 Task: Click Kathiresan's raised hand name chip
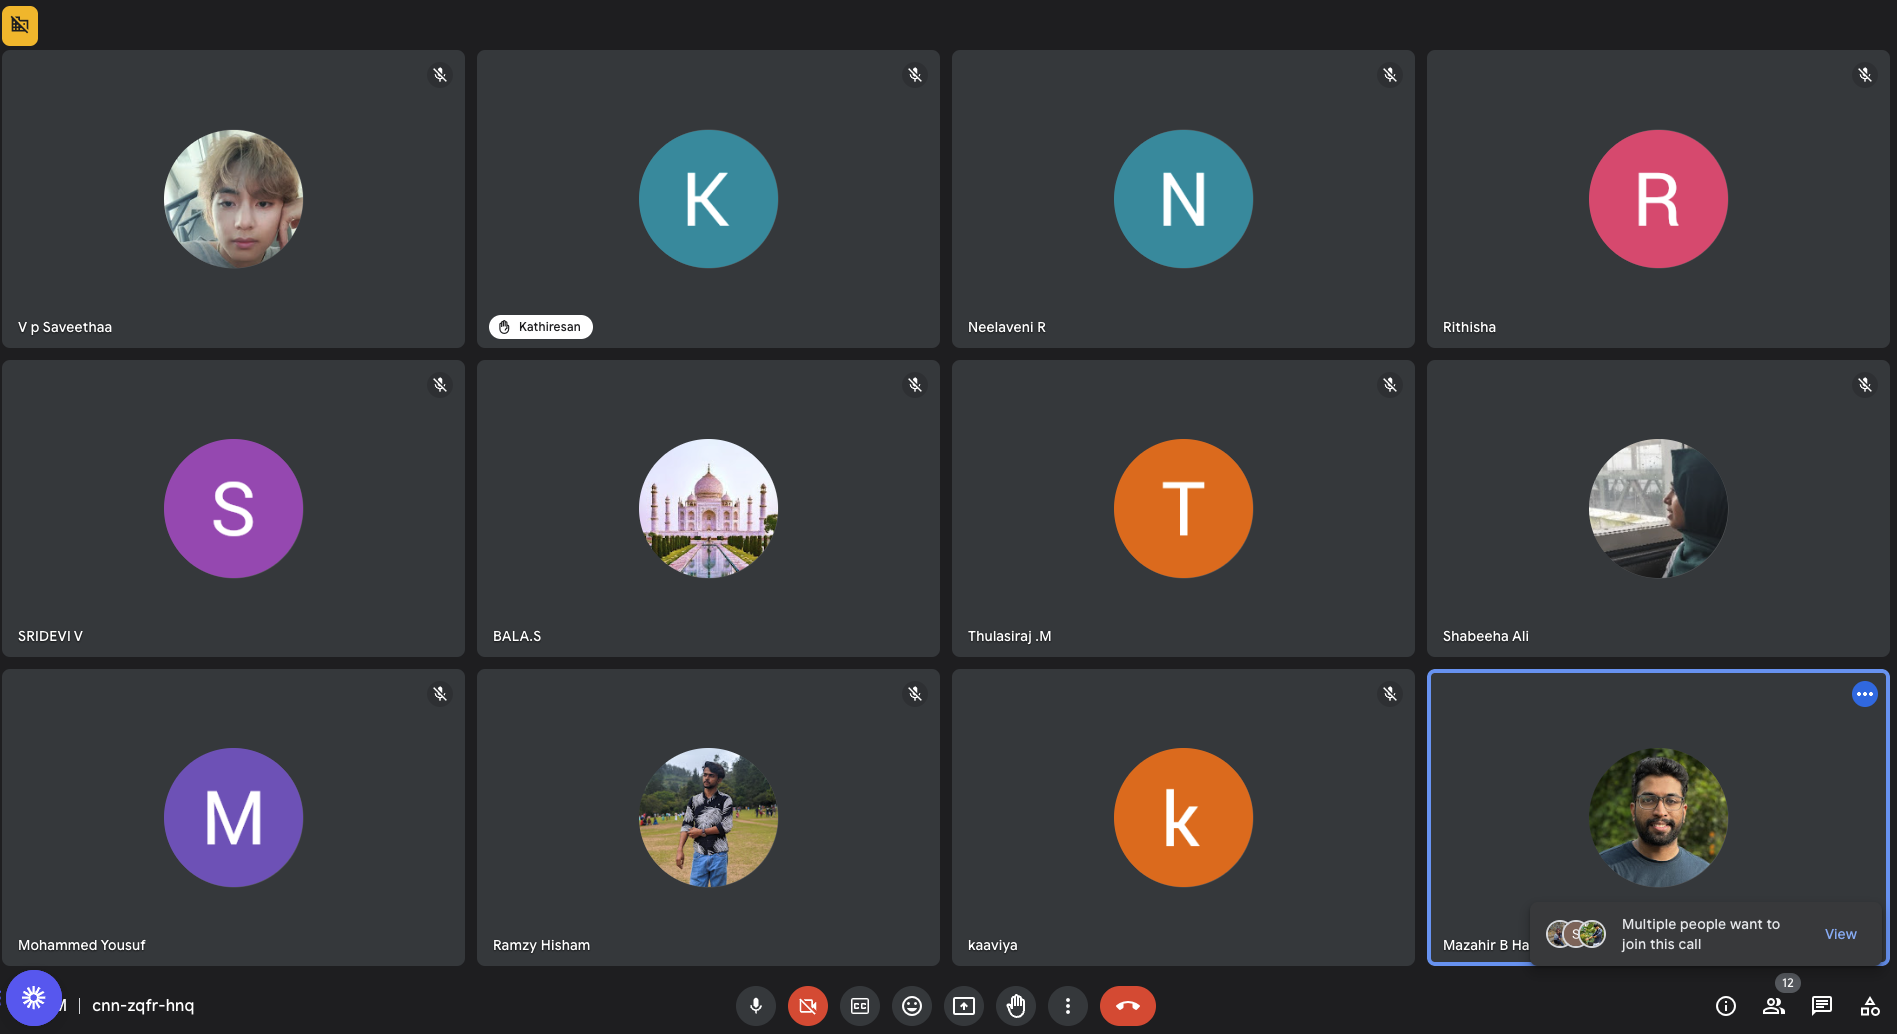(x=541, y=327)
